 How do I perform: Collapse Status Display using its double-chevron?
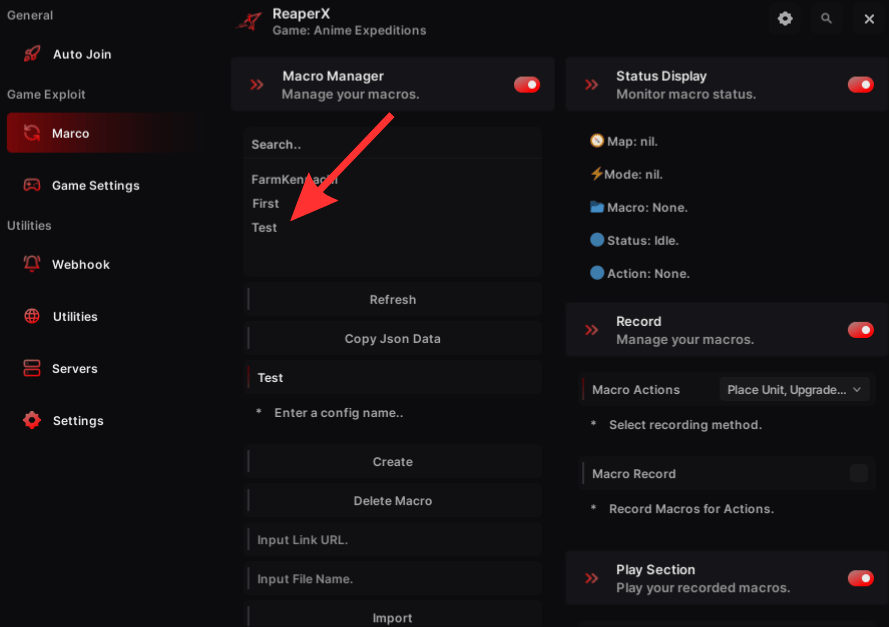point(591,85)
